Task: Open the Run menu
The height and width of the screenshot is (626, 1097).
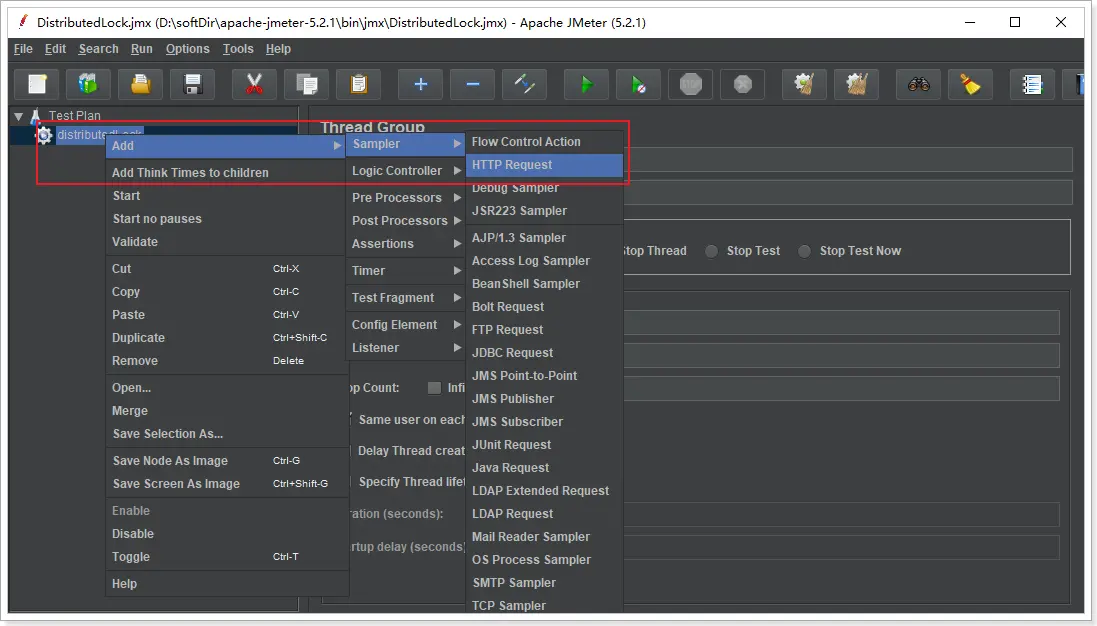Action: (141, 49)
